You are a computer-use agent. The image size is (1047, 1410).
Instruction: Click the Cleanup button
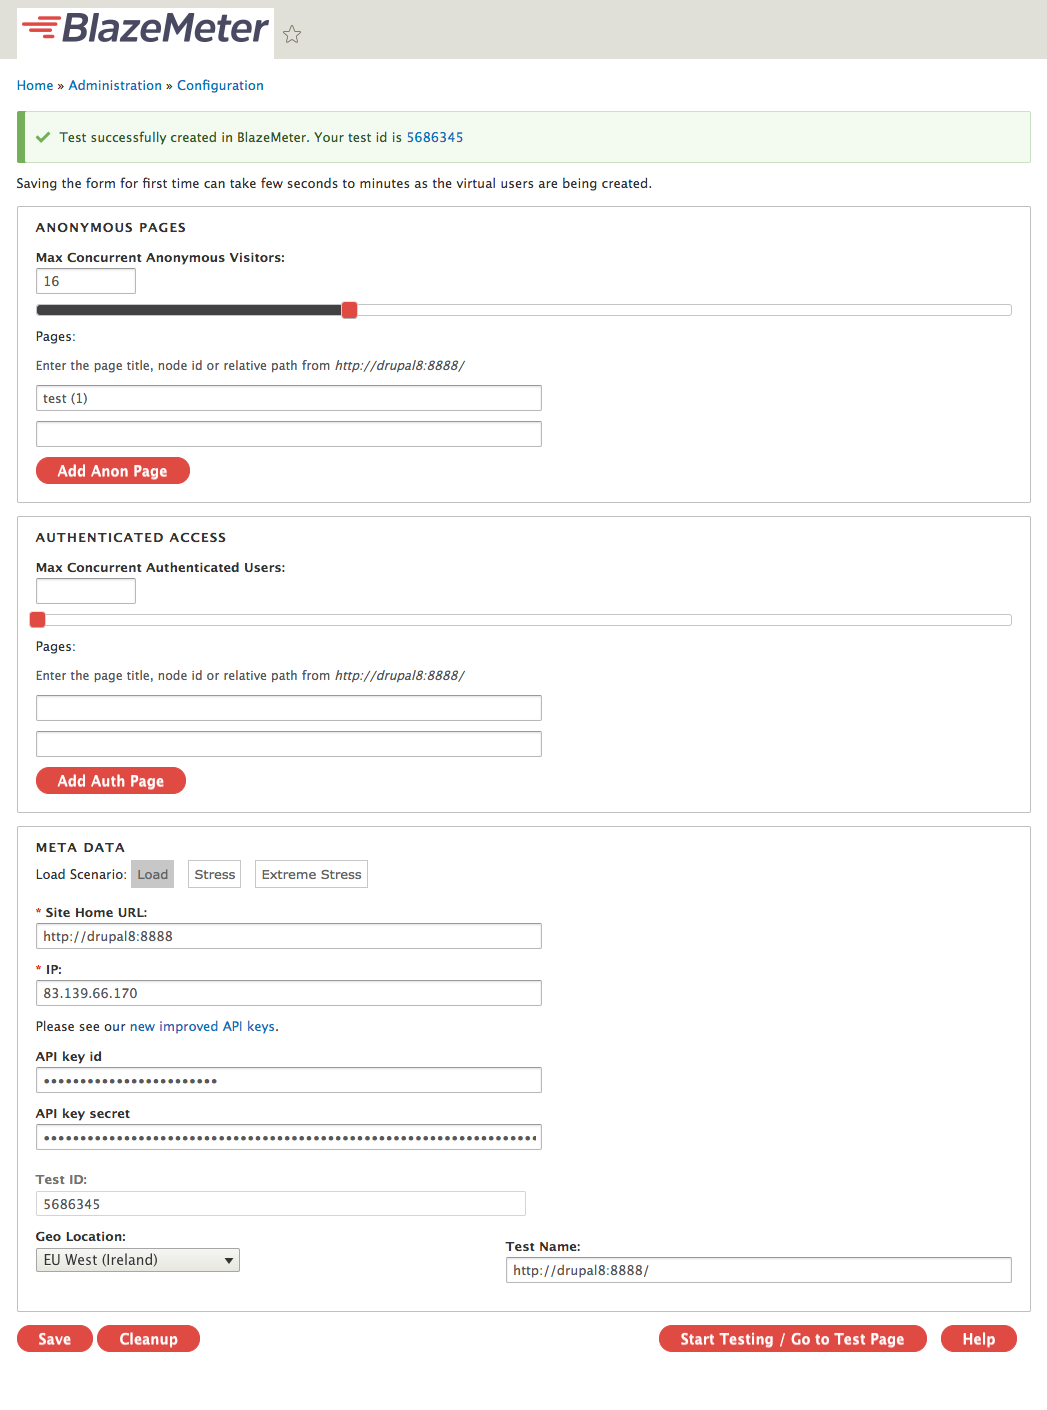[148, 1339]
